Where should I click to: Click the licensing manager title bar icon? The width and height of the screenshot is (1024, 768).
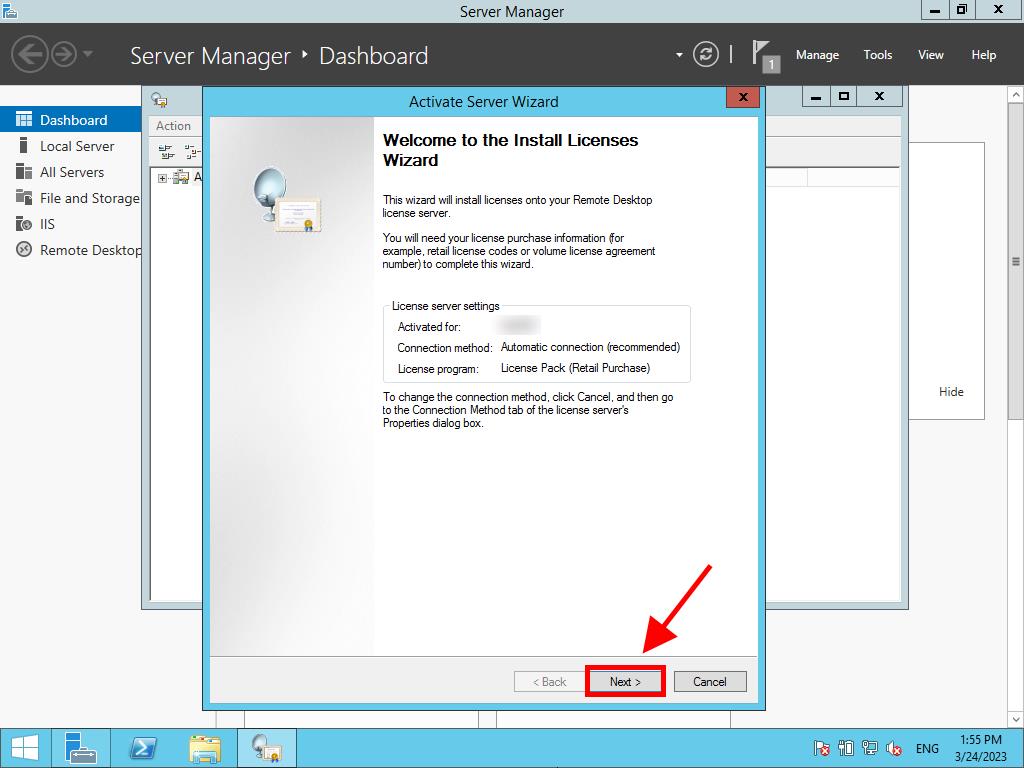click(159, 99)
